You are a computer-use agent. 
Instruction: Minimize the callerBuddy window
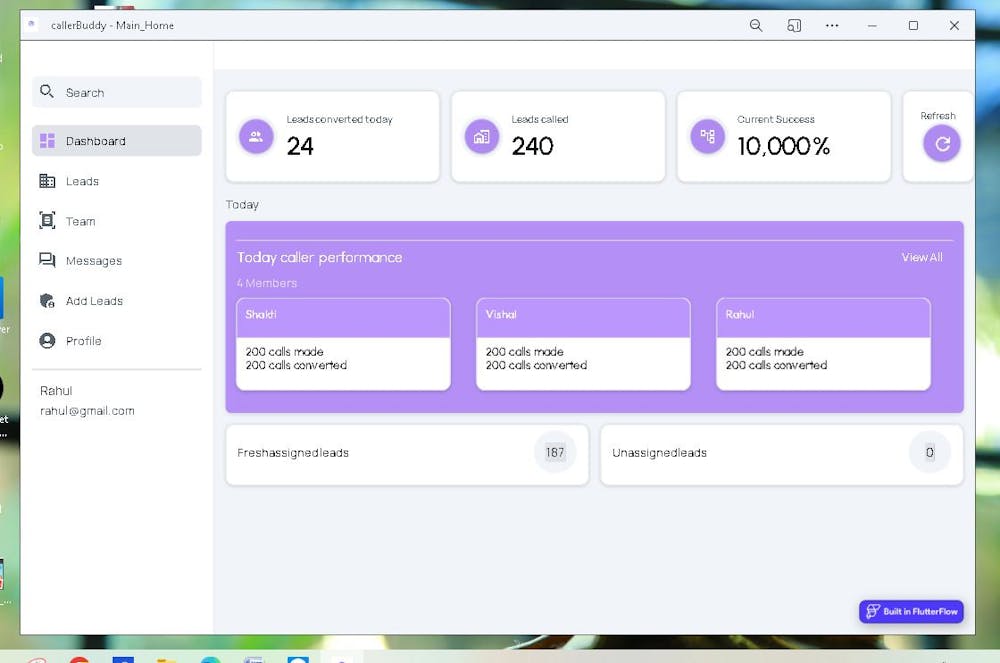(x=872, y=26)
